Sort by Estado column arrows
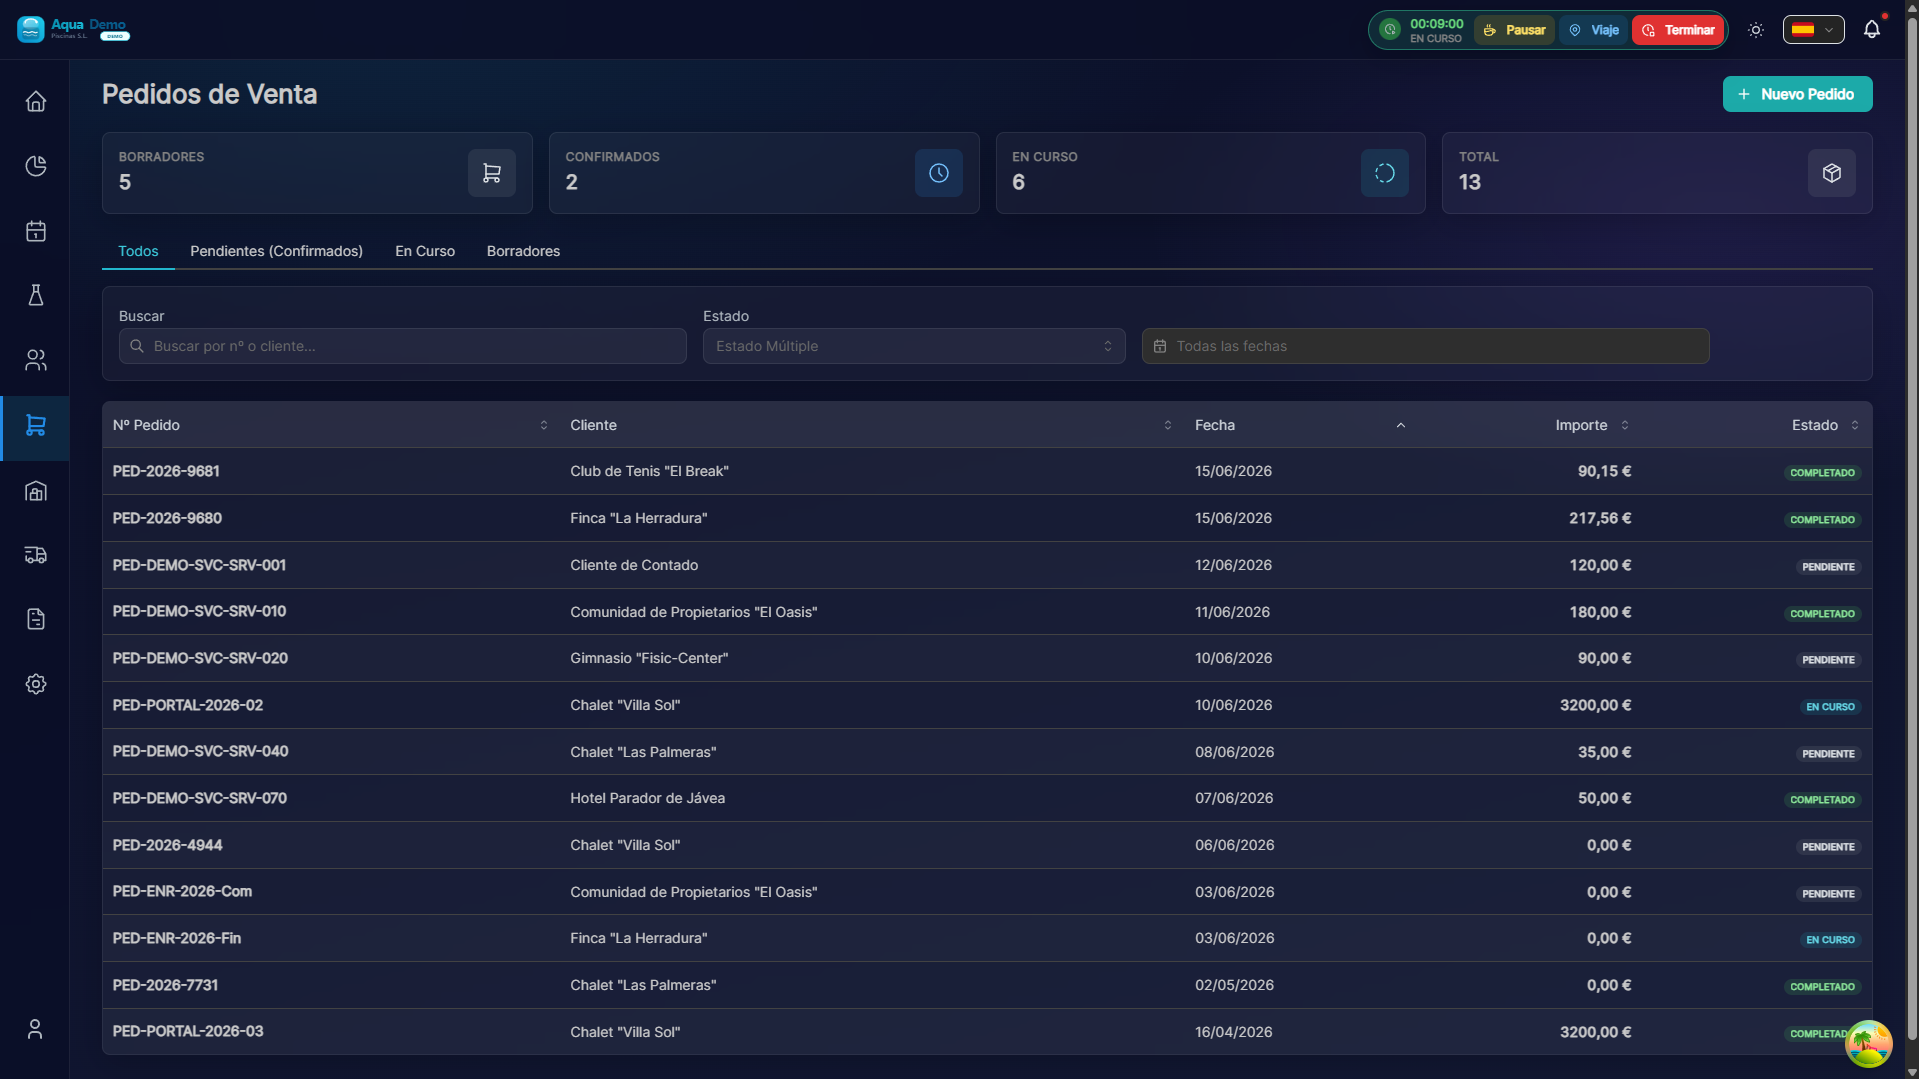Image resolution: width=1919 pixels, height=1079 pixels. point(1854,425)
